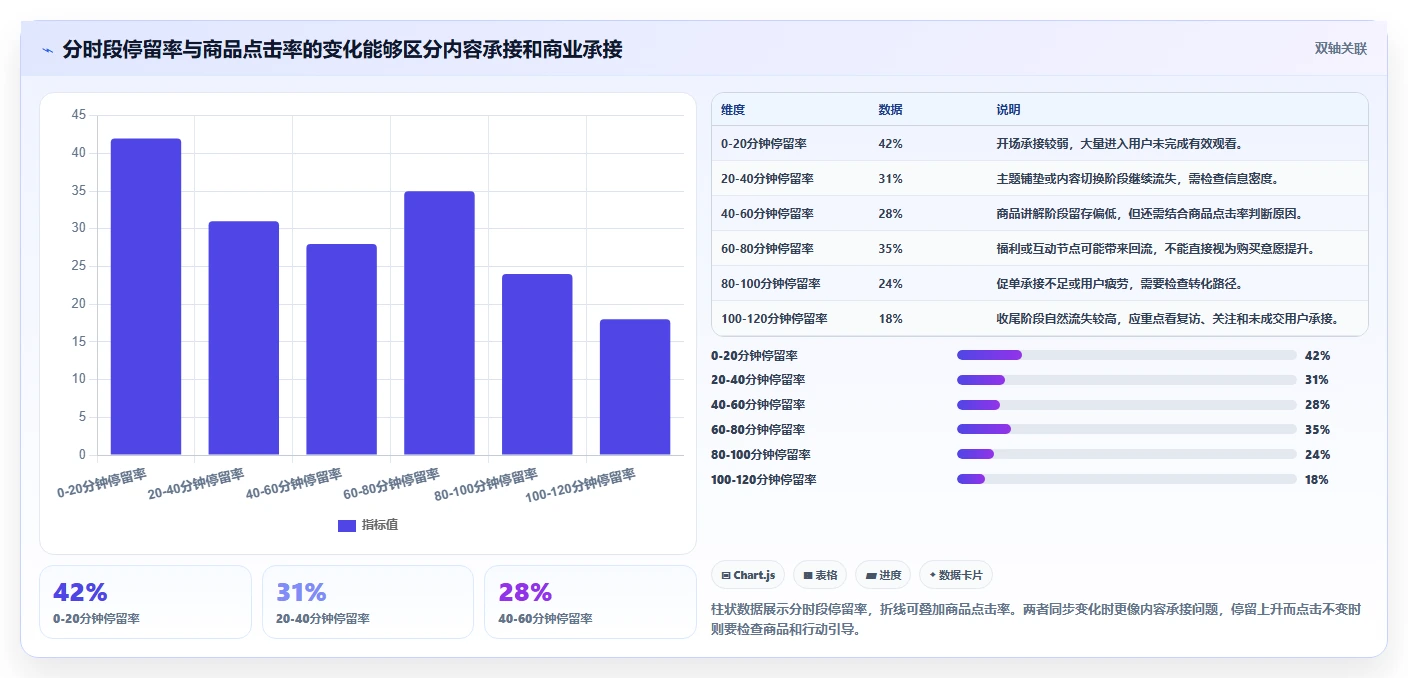Click the lightning icon beside the title
The image size is (1408, 678).
click(x=48, y=50)
